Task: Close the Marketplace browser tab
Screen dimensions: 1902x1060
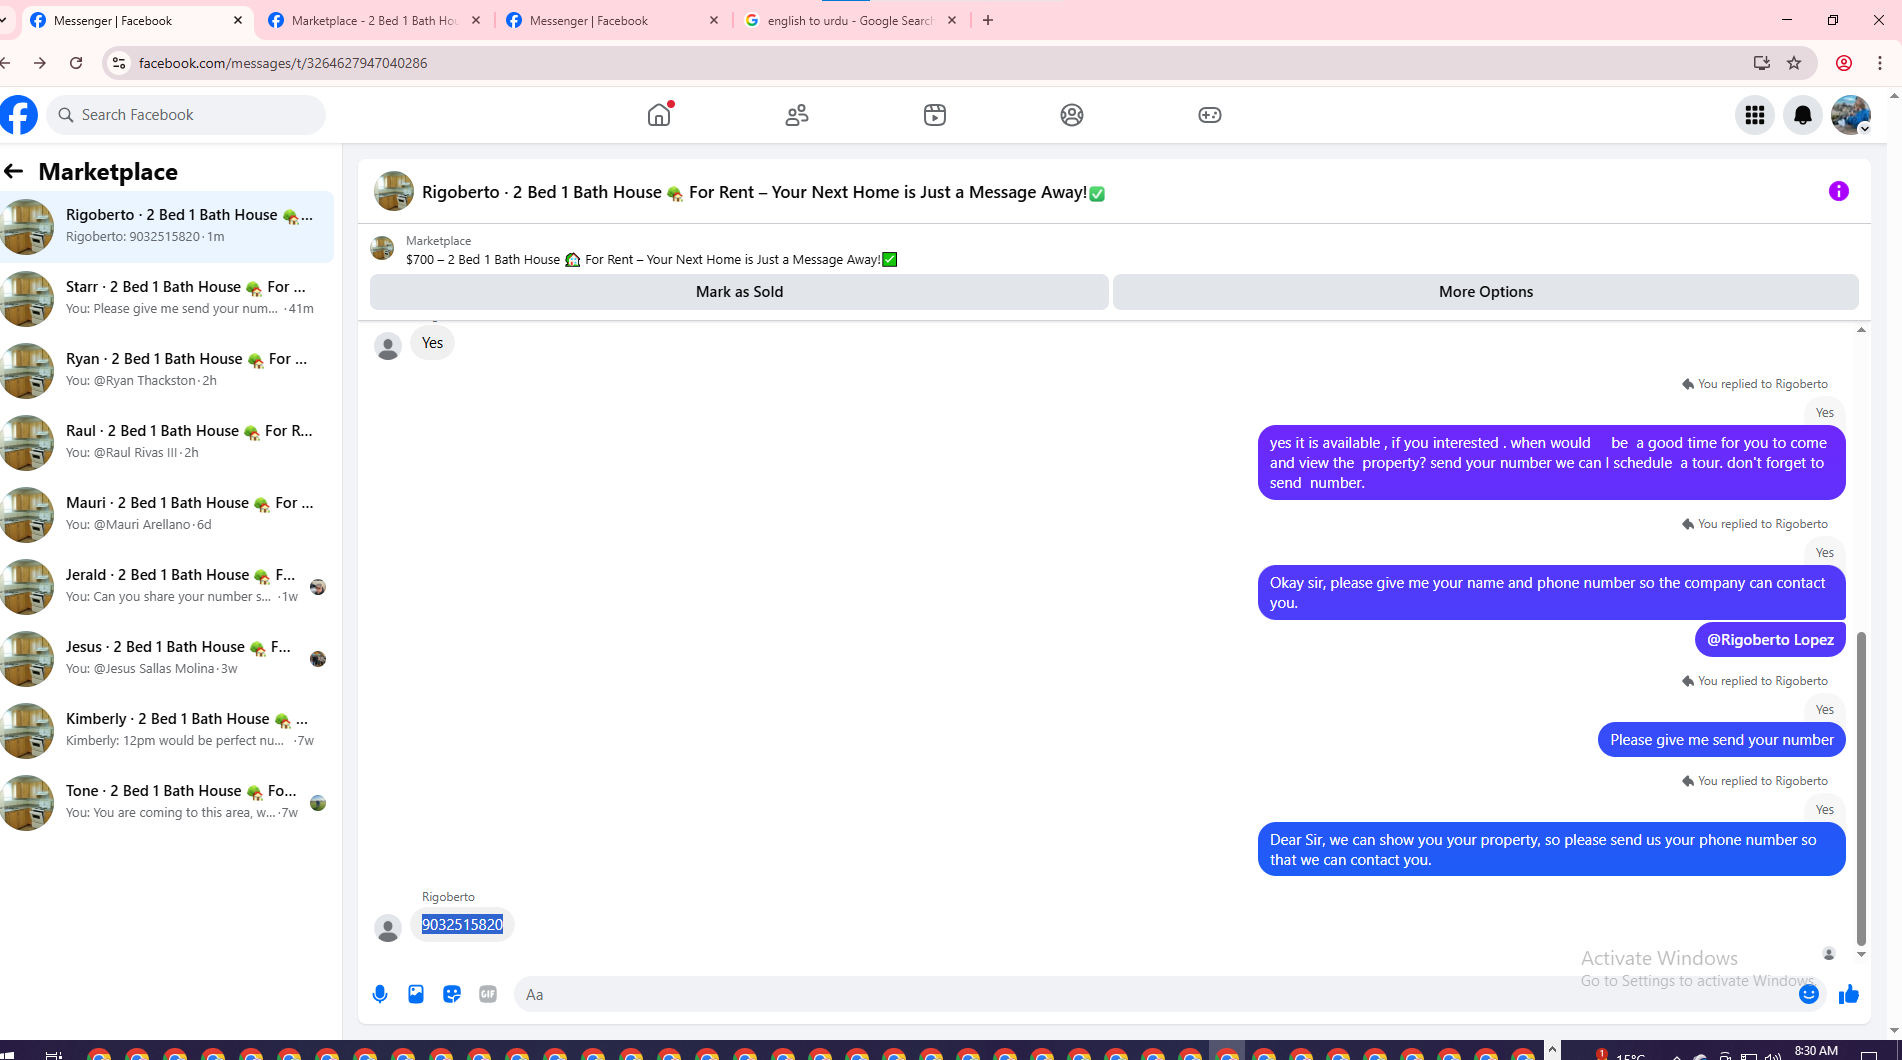Action: (x=476, y=20)
